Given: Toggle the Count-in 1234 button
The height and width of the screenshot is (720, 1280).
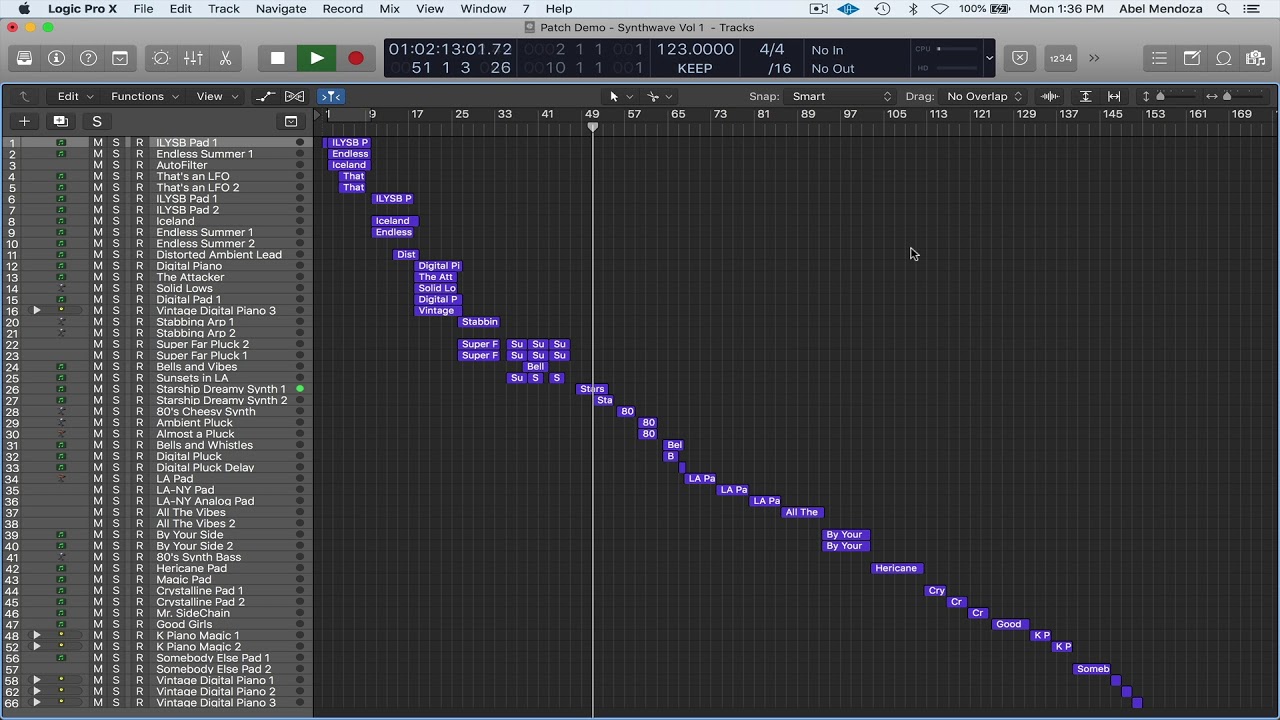Looking at the screenshot, I should pos(1060,58).
